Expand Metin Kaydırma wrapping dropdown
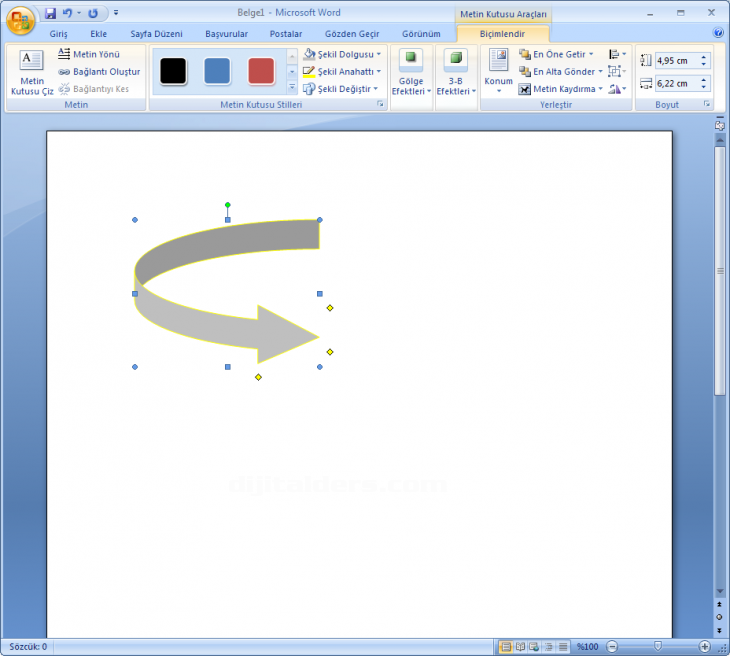This screenshot has height=656, width=730. 601,88
